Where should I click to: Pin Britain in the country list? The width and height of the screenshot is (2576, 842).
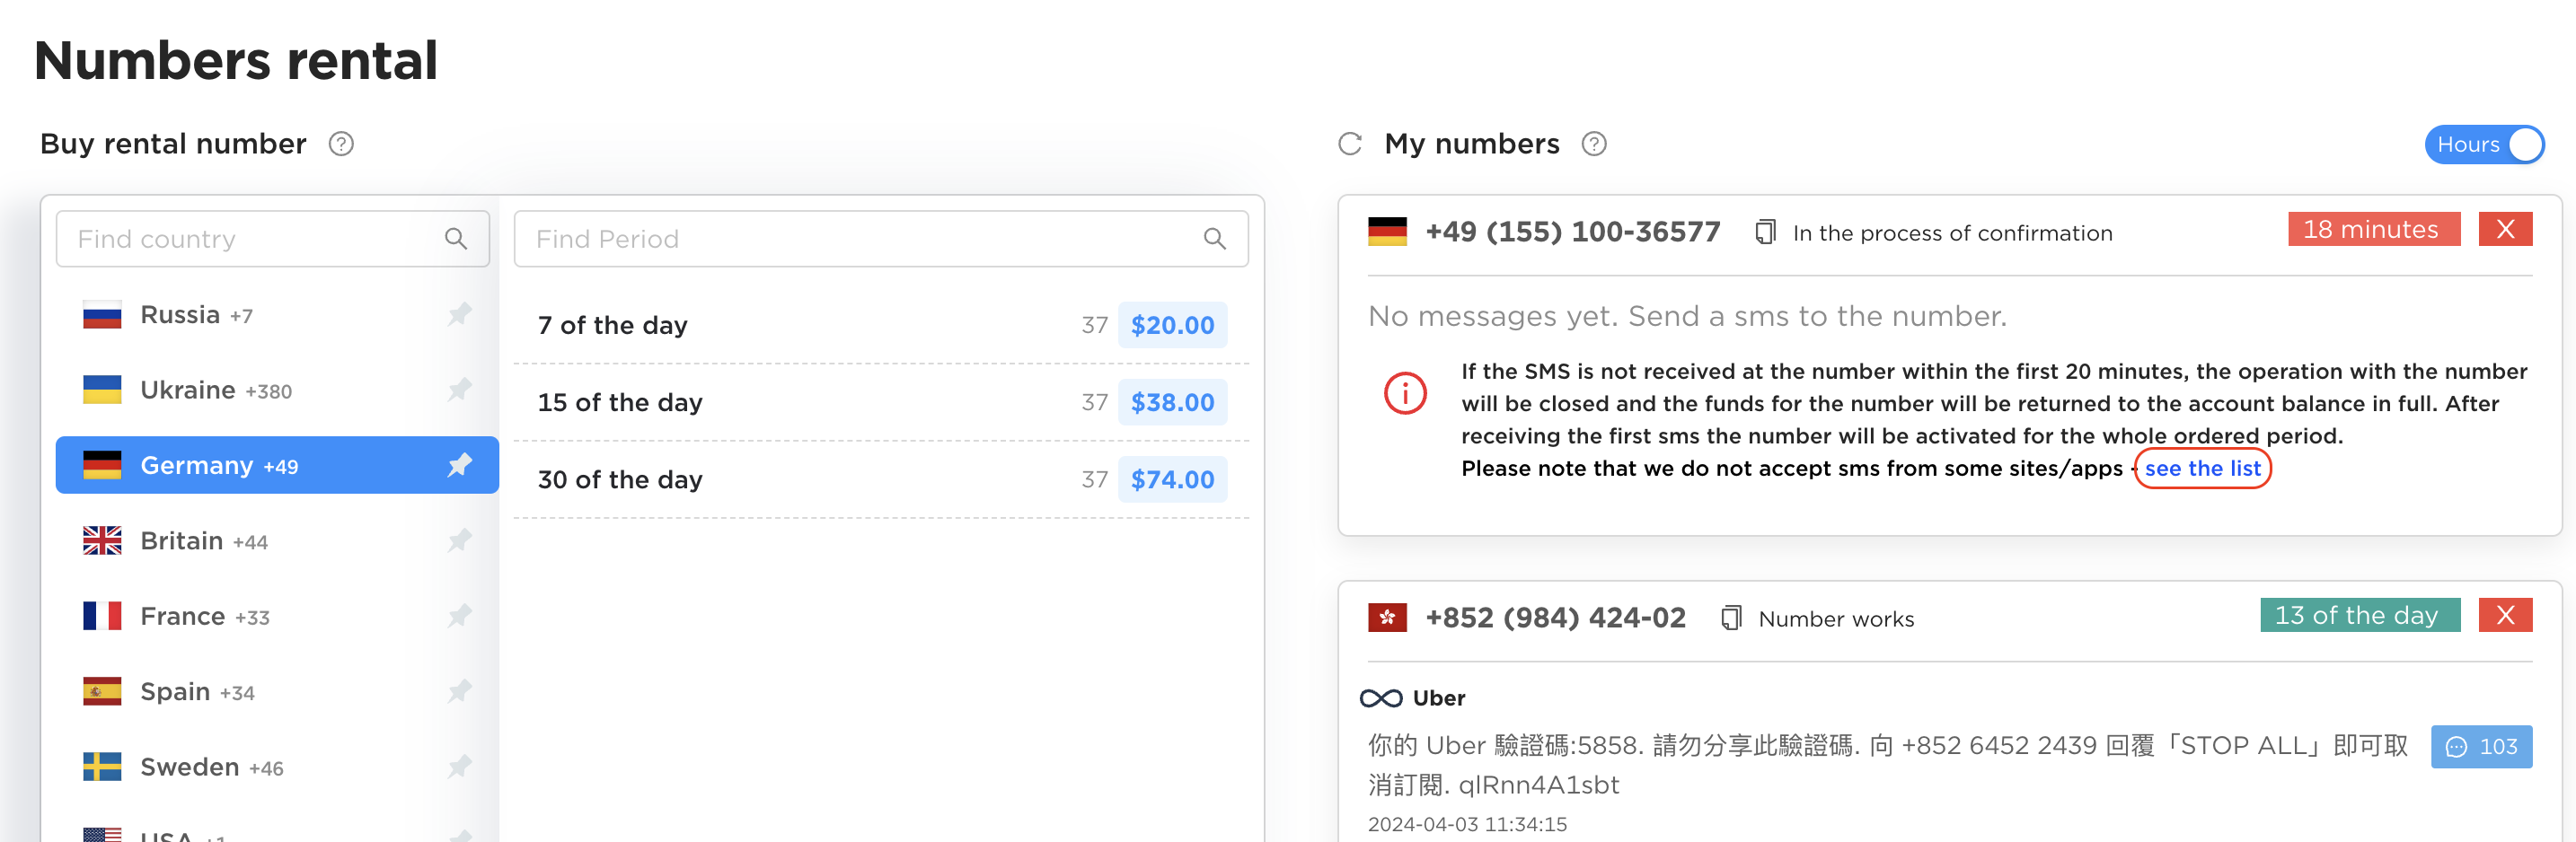click(x=459, y=541)
